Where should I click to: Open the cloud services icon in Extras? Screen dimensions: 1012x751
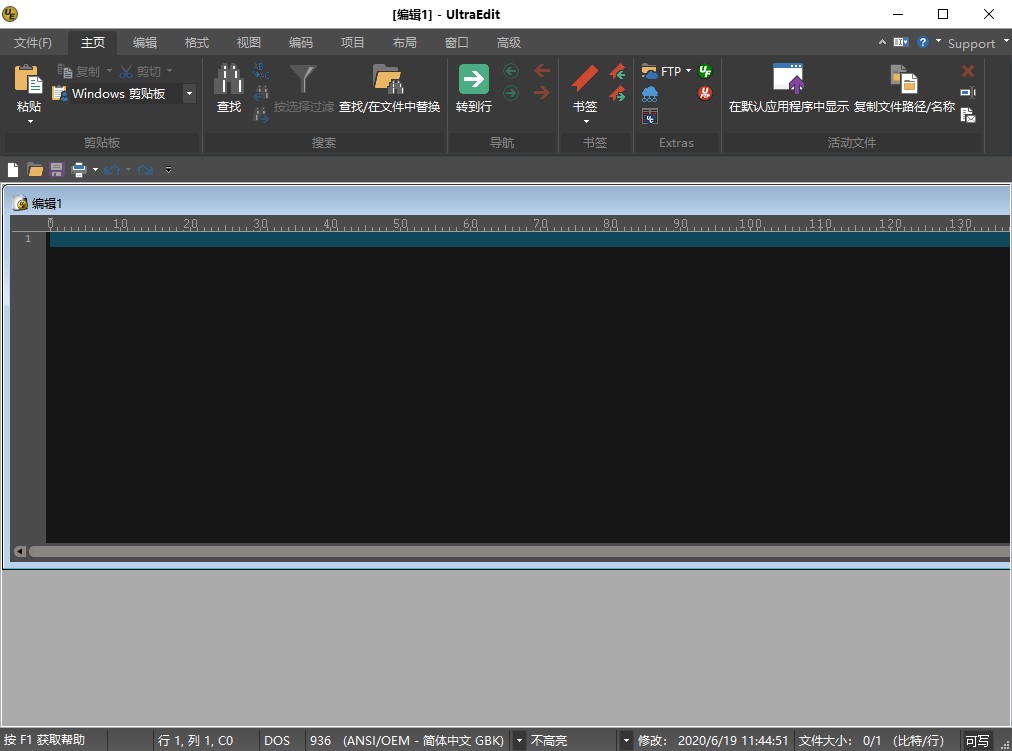click(650, 94)
